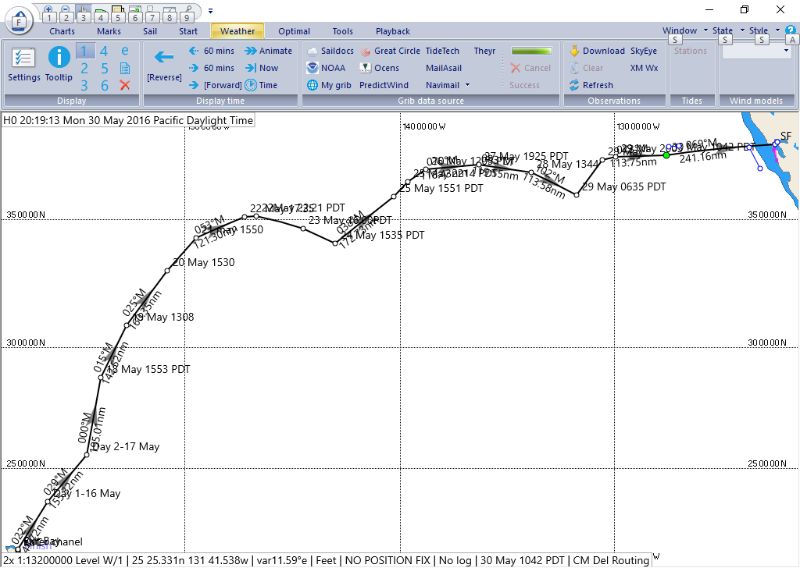Screen dimensions: 800x568
Task: Start the Animate weather playback
Action: point(268,51)
